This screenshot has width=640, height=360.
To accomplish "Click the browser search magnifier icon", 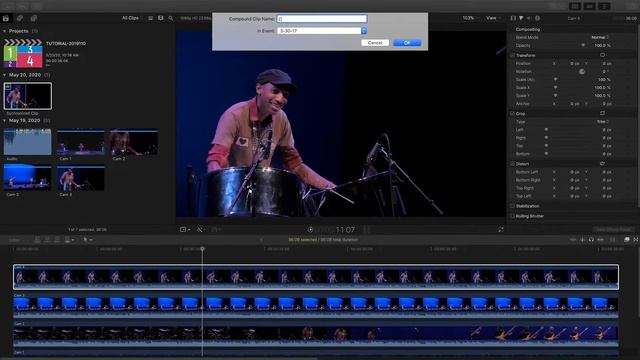I will click(x=171, y=18).
